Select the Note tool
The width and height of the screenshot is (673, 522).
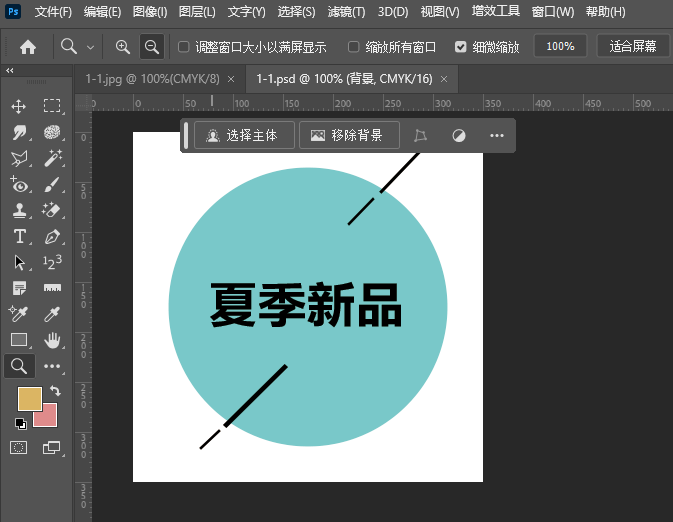click(19, 288)
